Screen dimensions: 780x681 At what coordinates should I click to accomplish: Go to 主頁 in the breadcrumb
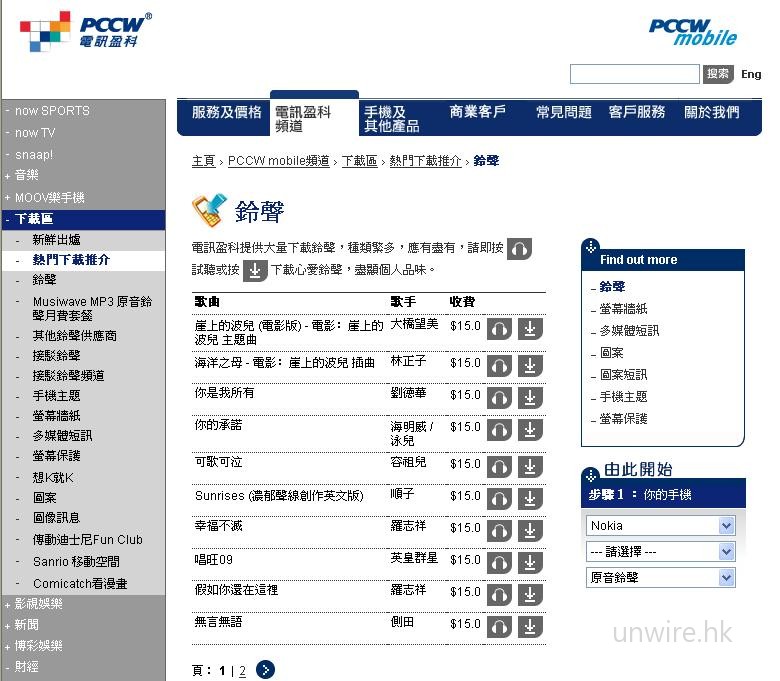(x=203, y=161)
